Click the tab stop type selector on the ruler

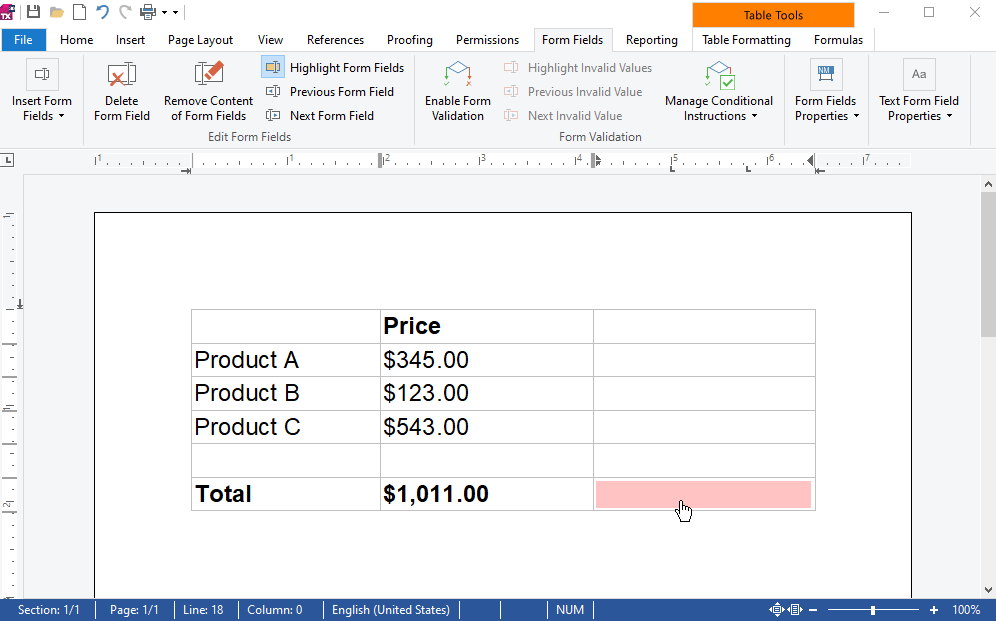click(7, 160)
